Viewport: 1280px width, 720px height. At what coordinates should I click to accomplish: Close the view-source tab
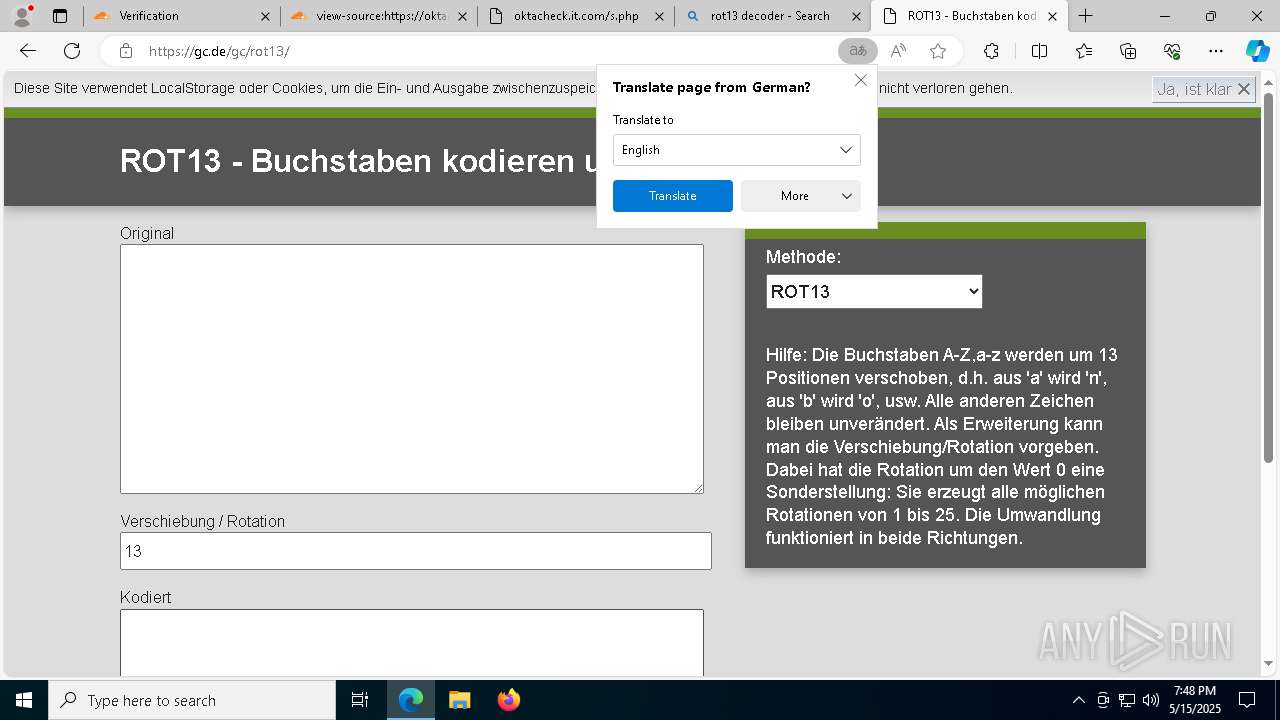point(462,16)
